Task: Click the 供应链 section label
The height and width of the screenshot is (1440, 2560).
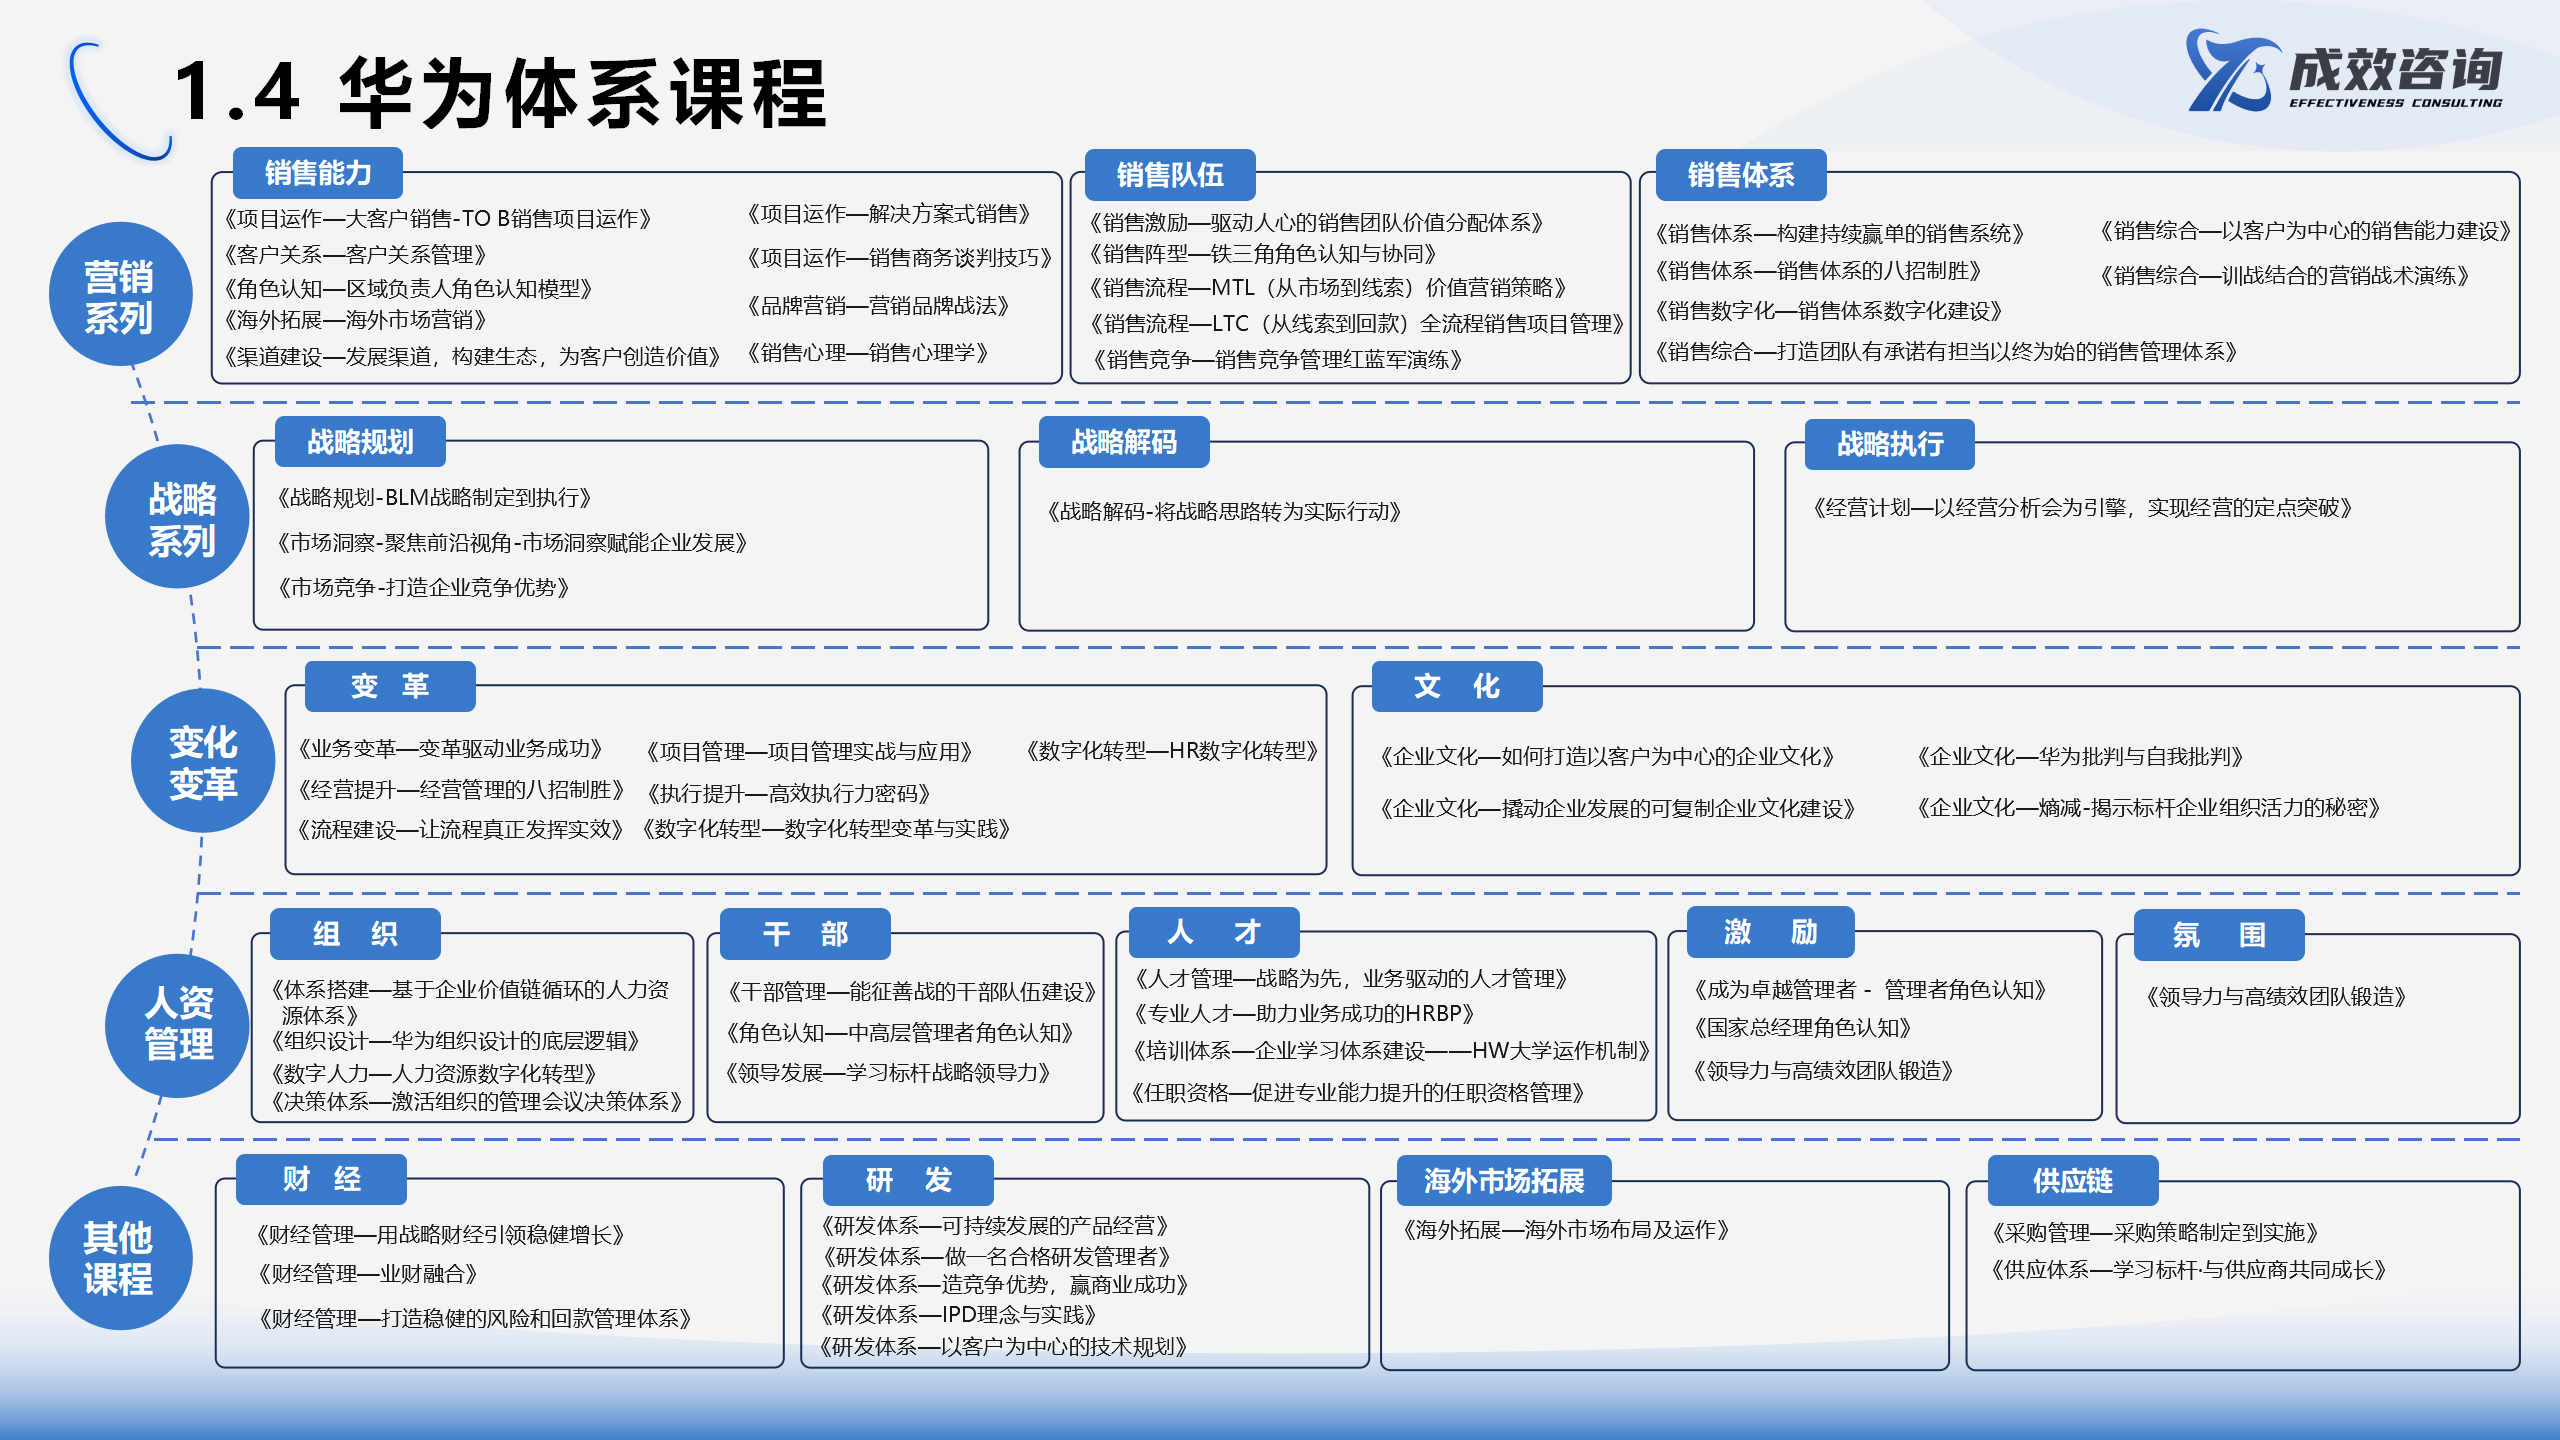Action: coord(2073,1181)
